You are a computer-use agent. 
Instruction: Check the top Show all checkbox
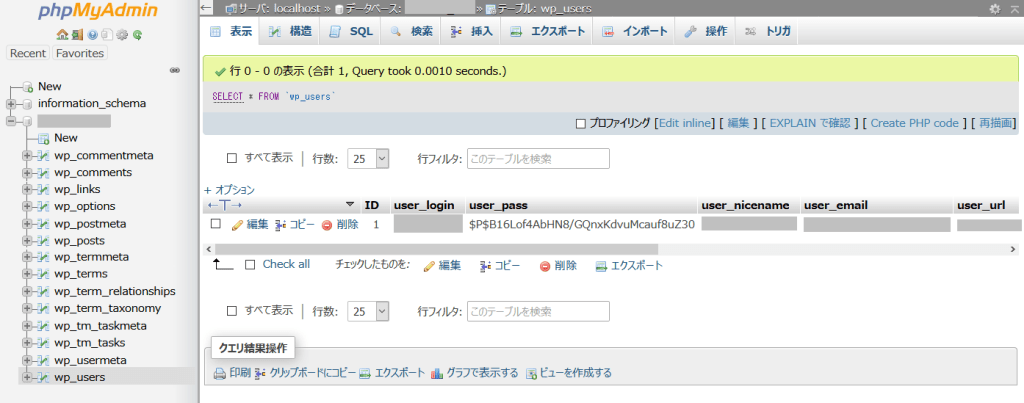pyautogui.click(x=231, y=158)
